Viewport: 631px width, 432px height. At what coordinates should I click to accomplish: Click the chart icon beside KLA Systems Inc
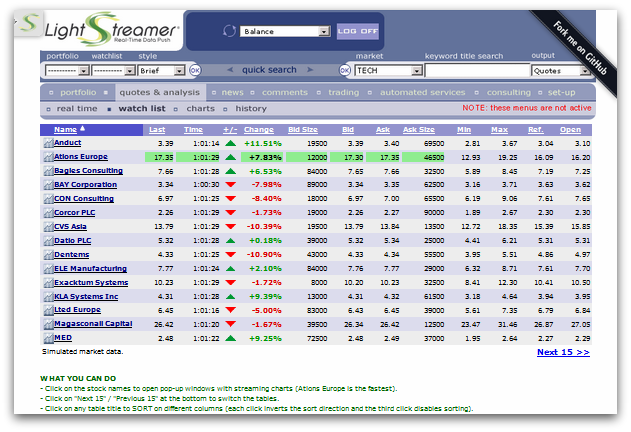tap(48, 297)
